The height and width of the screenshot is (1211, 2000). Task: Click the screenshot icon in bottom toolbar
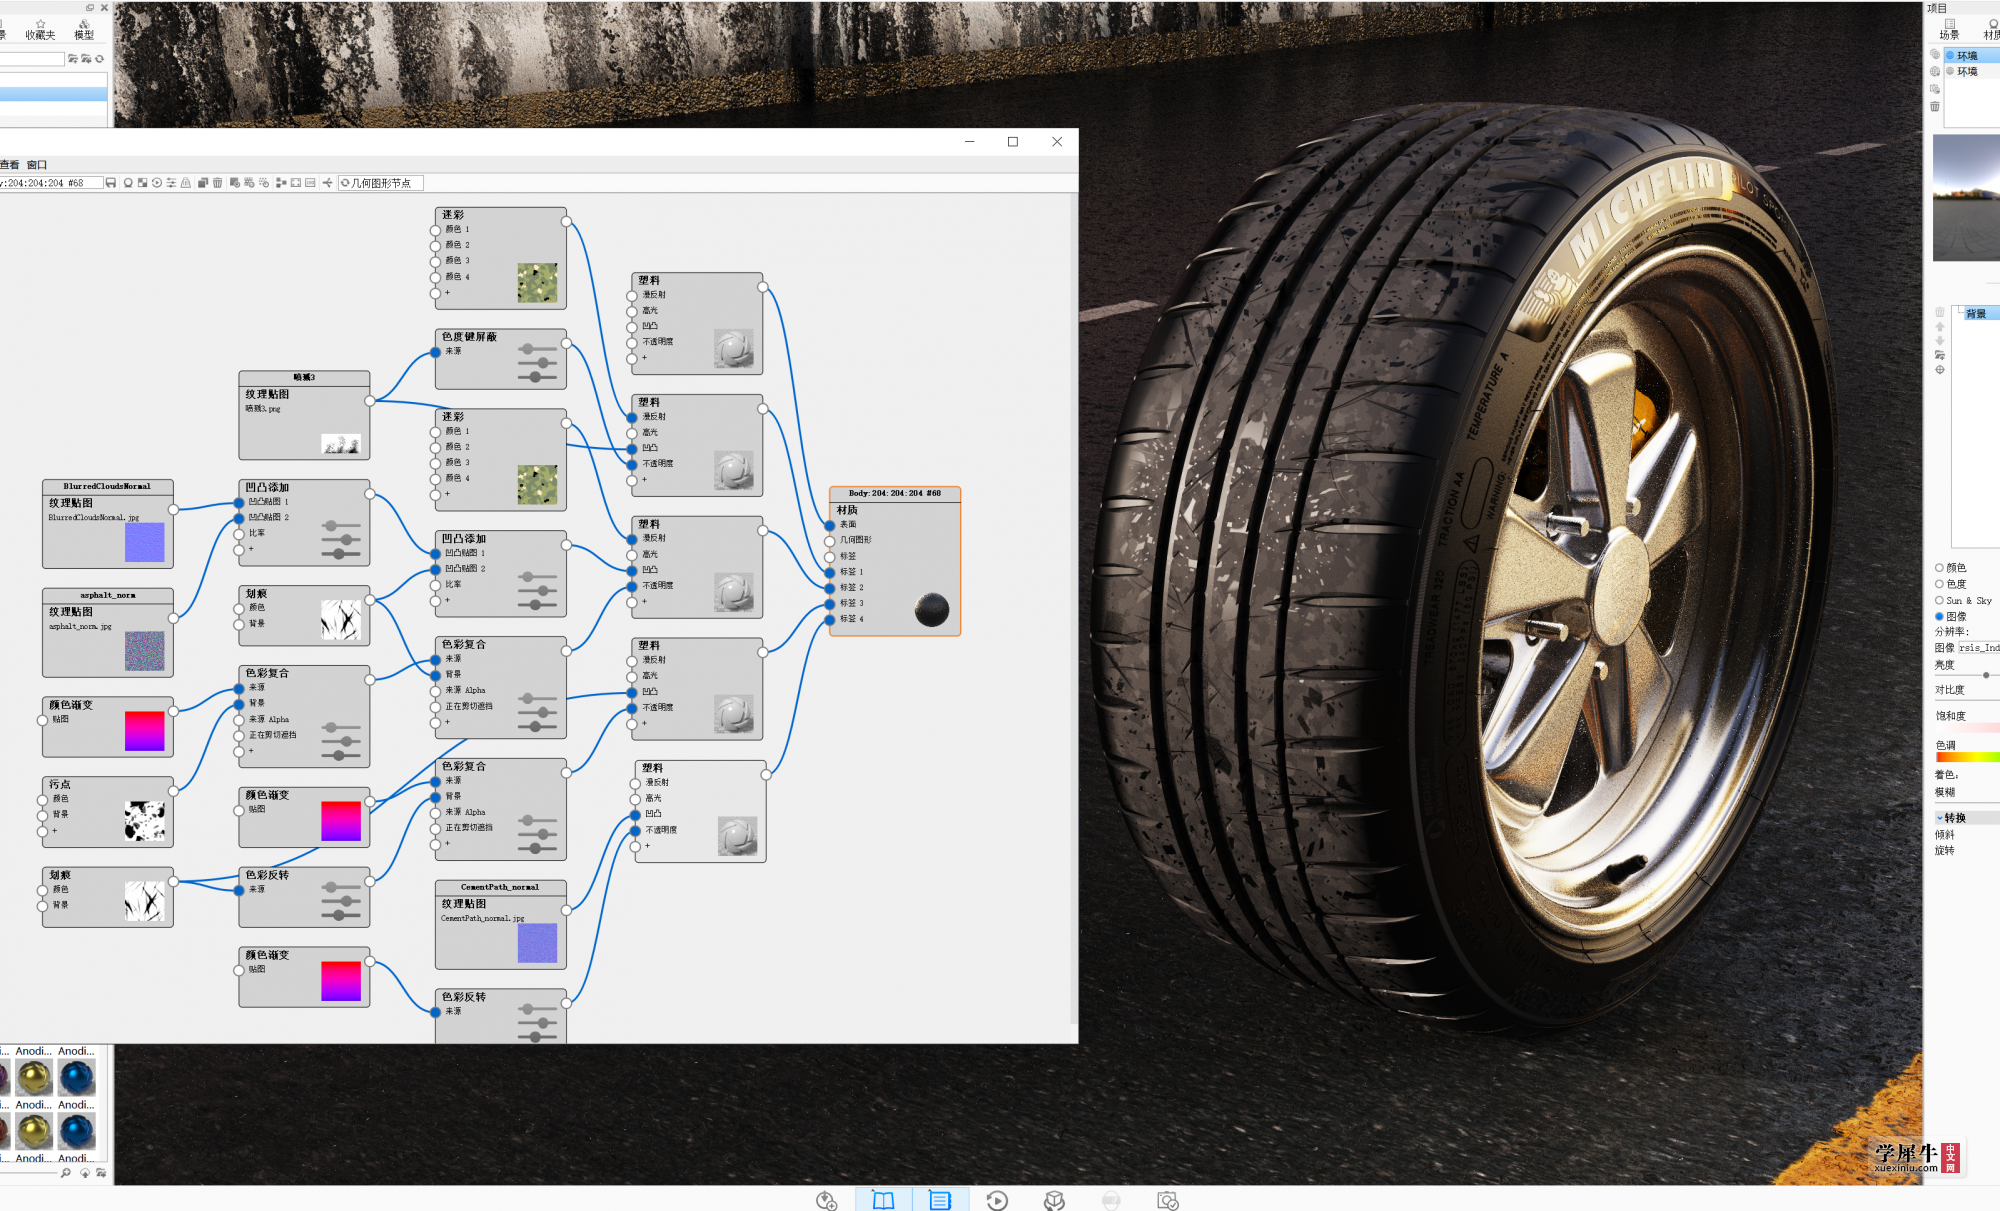point(1168,1200)
